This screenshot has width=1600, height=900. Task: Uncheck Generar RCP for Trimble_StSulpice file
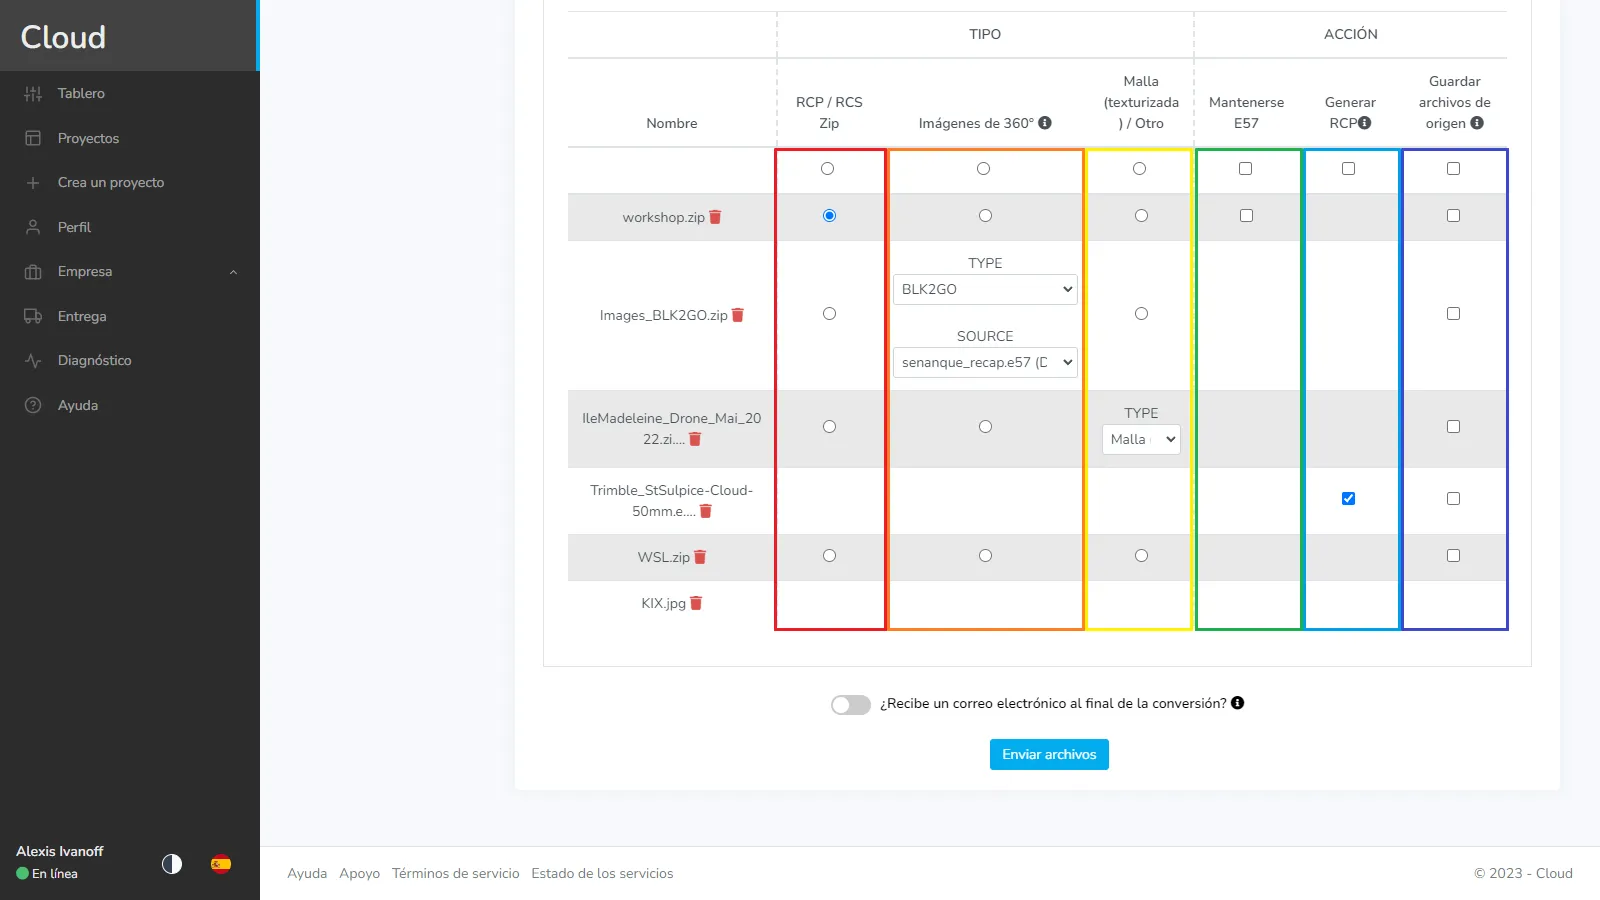[1348, 498]
